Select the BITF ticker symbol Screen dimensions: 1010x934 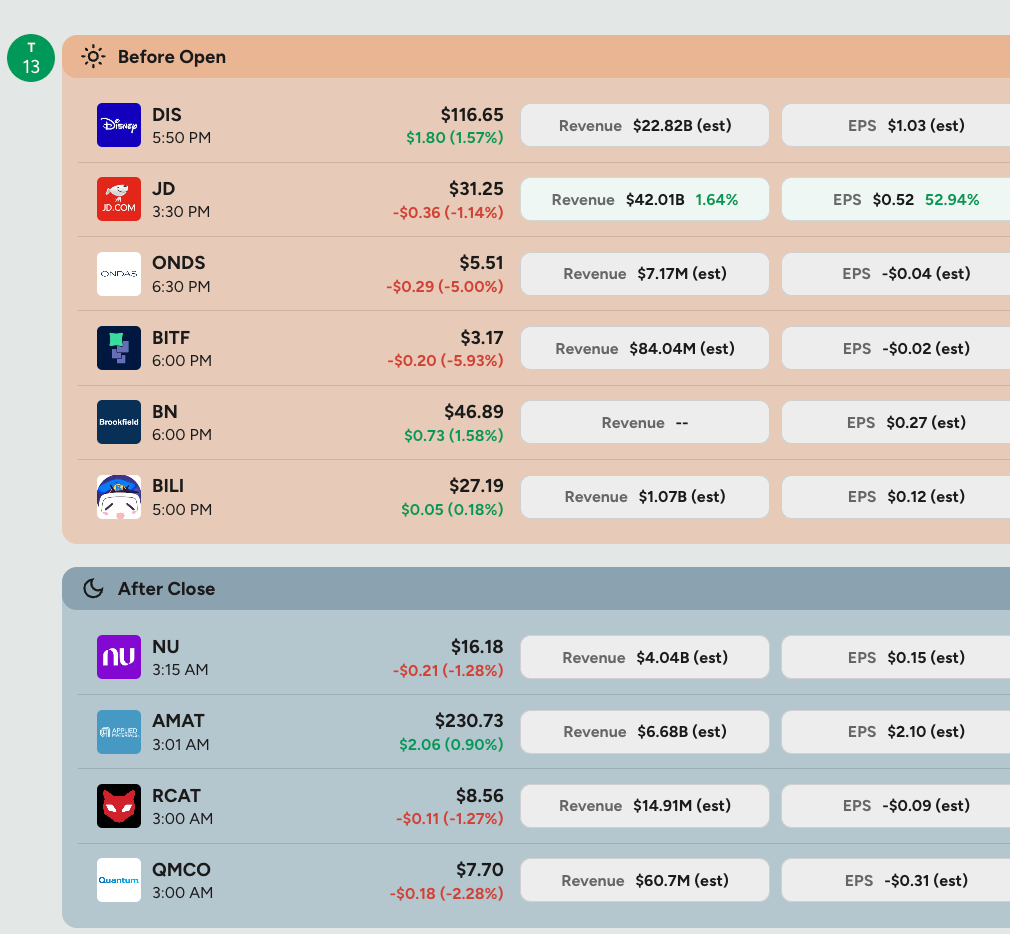click(x=171, y=338)
